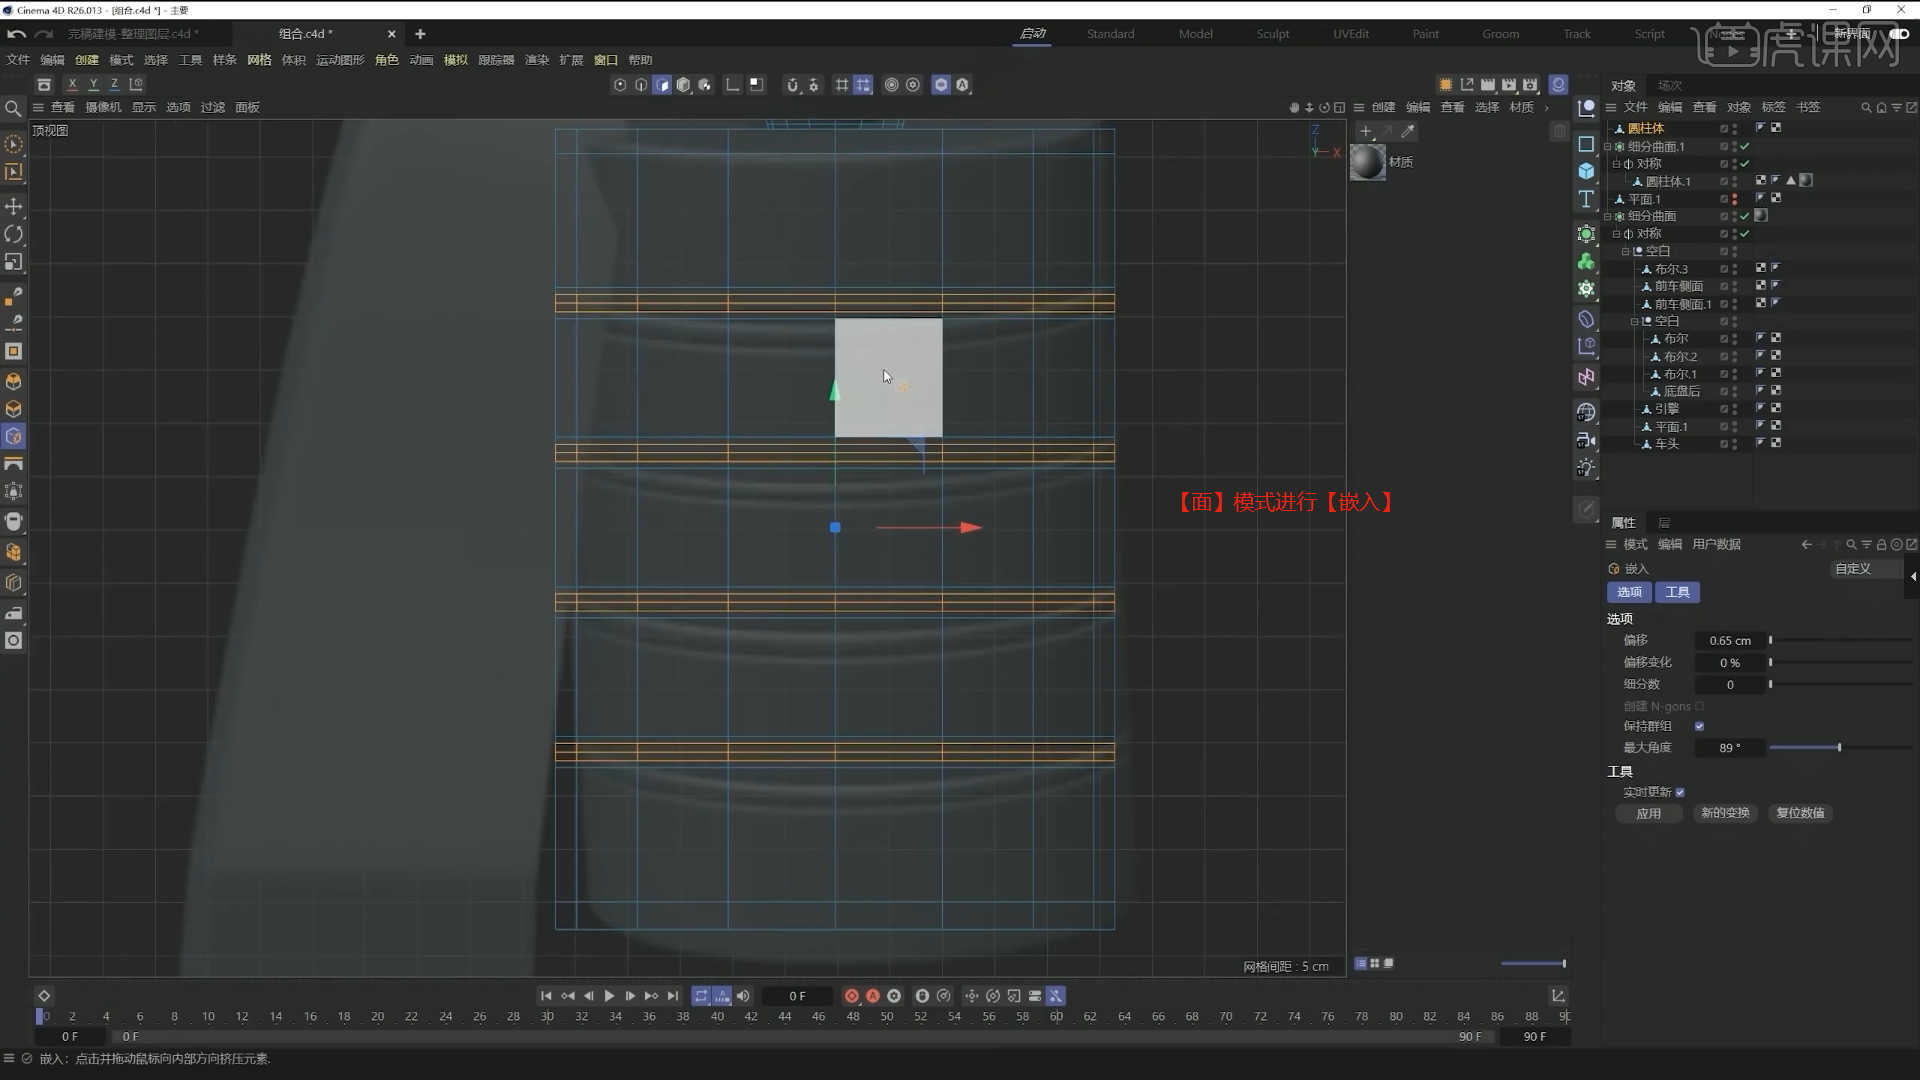Click 选项 button in attributes
The image size is (1920, 1080).
point(1629,593)
